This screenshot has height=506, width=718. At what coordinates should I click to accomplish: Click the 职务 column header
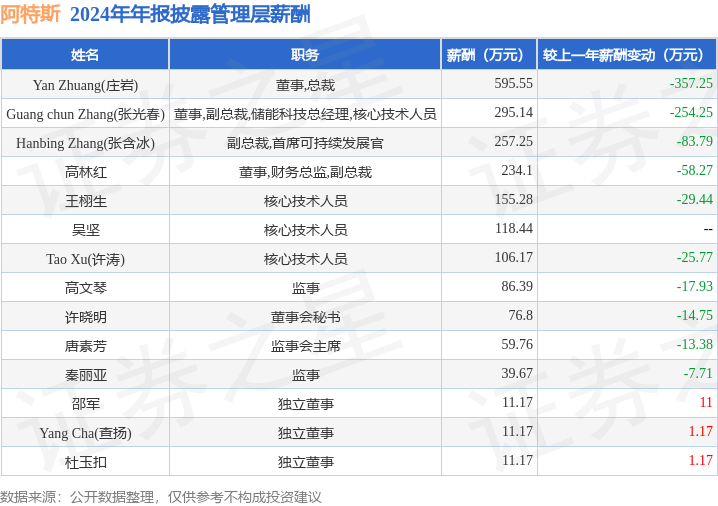pyautogui.click(x=305, y=55)
